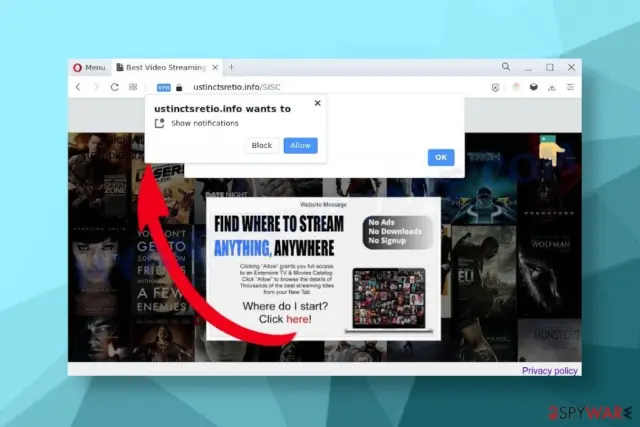Open the Speed Dial grid
640x427 pixels.
pos(133,87)
